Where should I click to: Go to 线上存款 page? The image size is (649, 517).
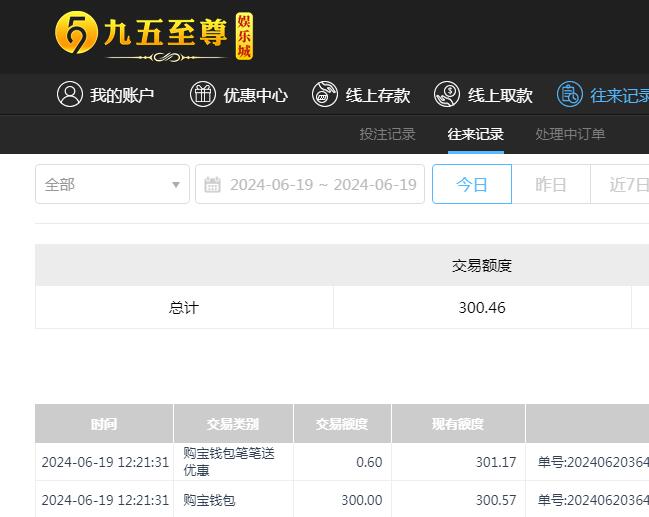[361, 94]
